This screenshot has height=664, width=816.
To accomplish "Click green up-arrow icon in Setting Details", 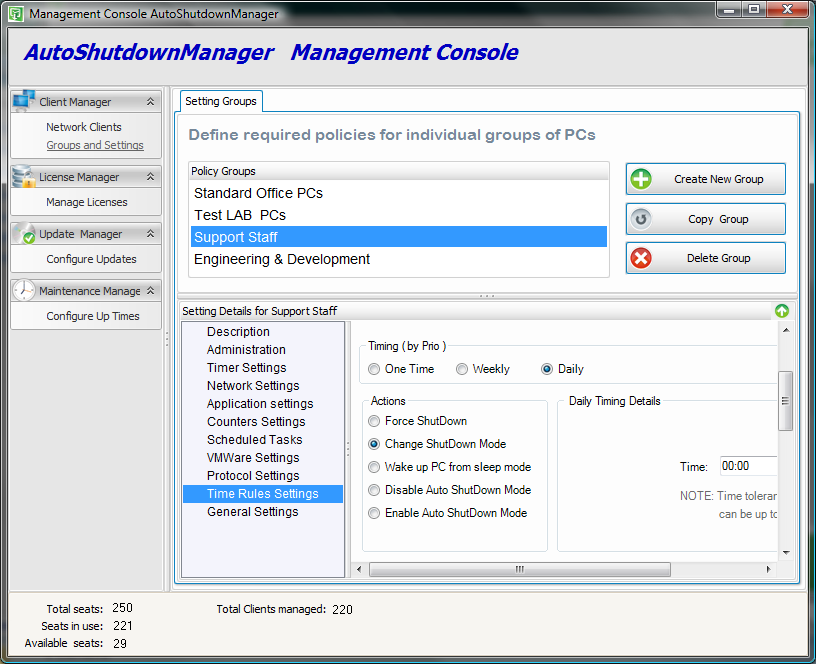I will point(782,311).
